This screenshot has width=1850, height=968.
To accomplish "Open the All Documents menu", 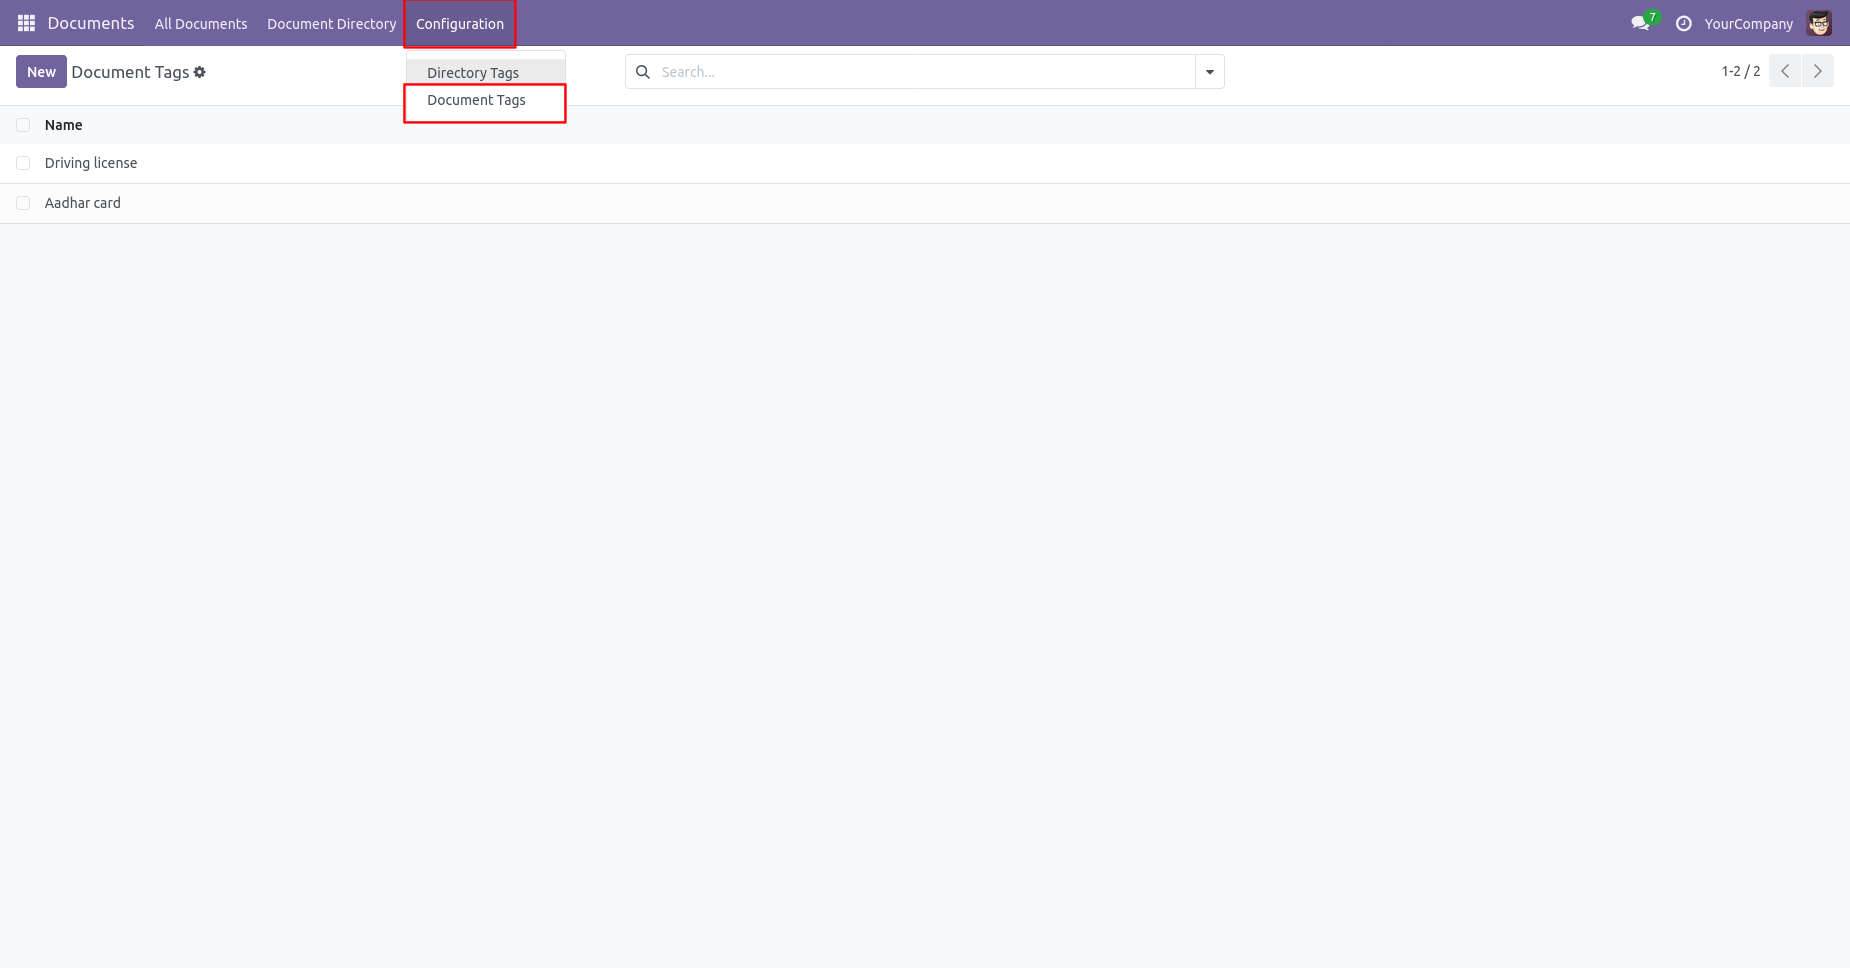I will tap(201, 24).
